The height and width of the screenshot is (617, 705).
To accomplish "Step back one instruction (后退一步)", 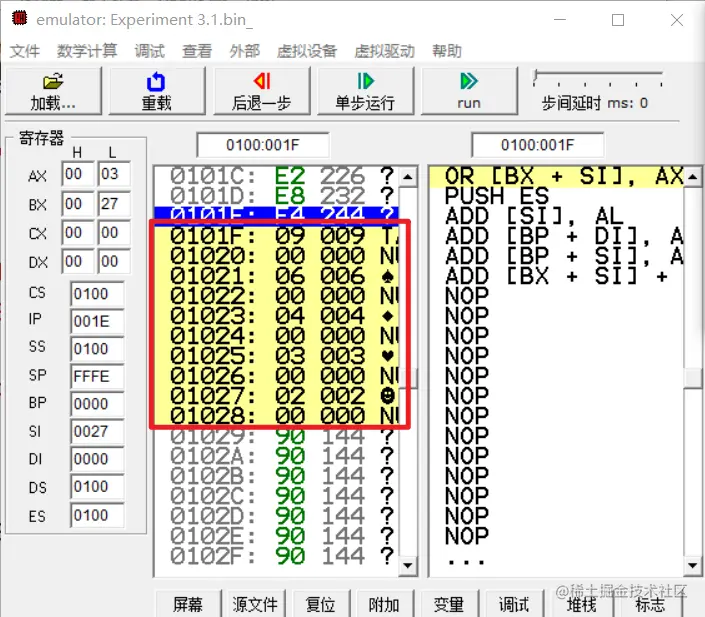I will coord(262,91).
